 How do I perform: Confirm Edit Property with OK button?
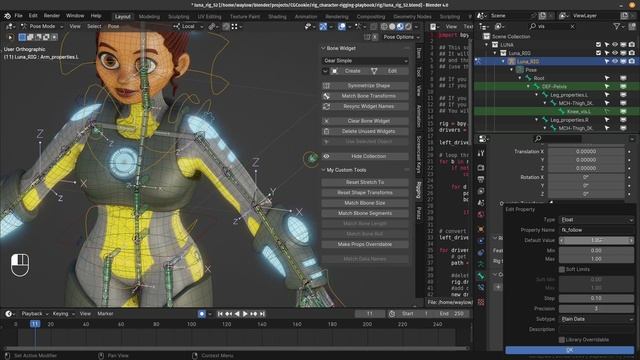569,350
